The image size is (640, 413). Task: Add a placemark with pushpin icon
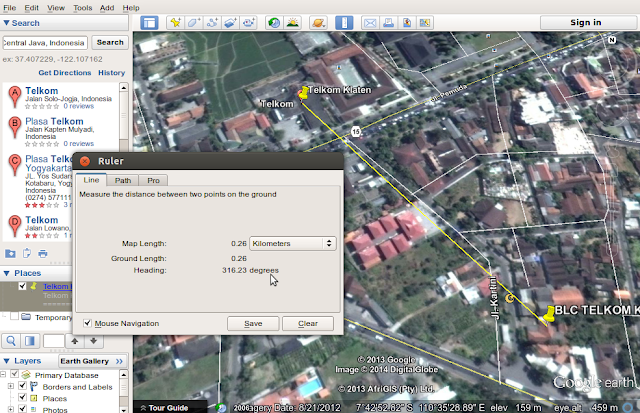pyautogui.click(x=176, y=23)
